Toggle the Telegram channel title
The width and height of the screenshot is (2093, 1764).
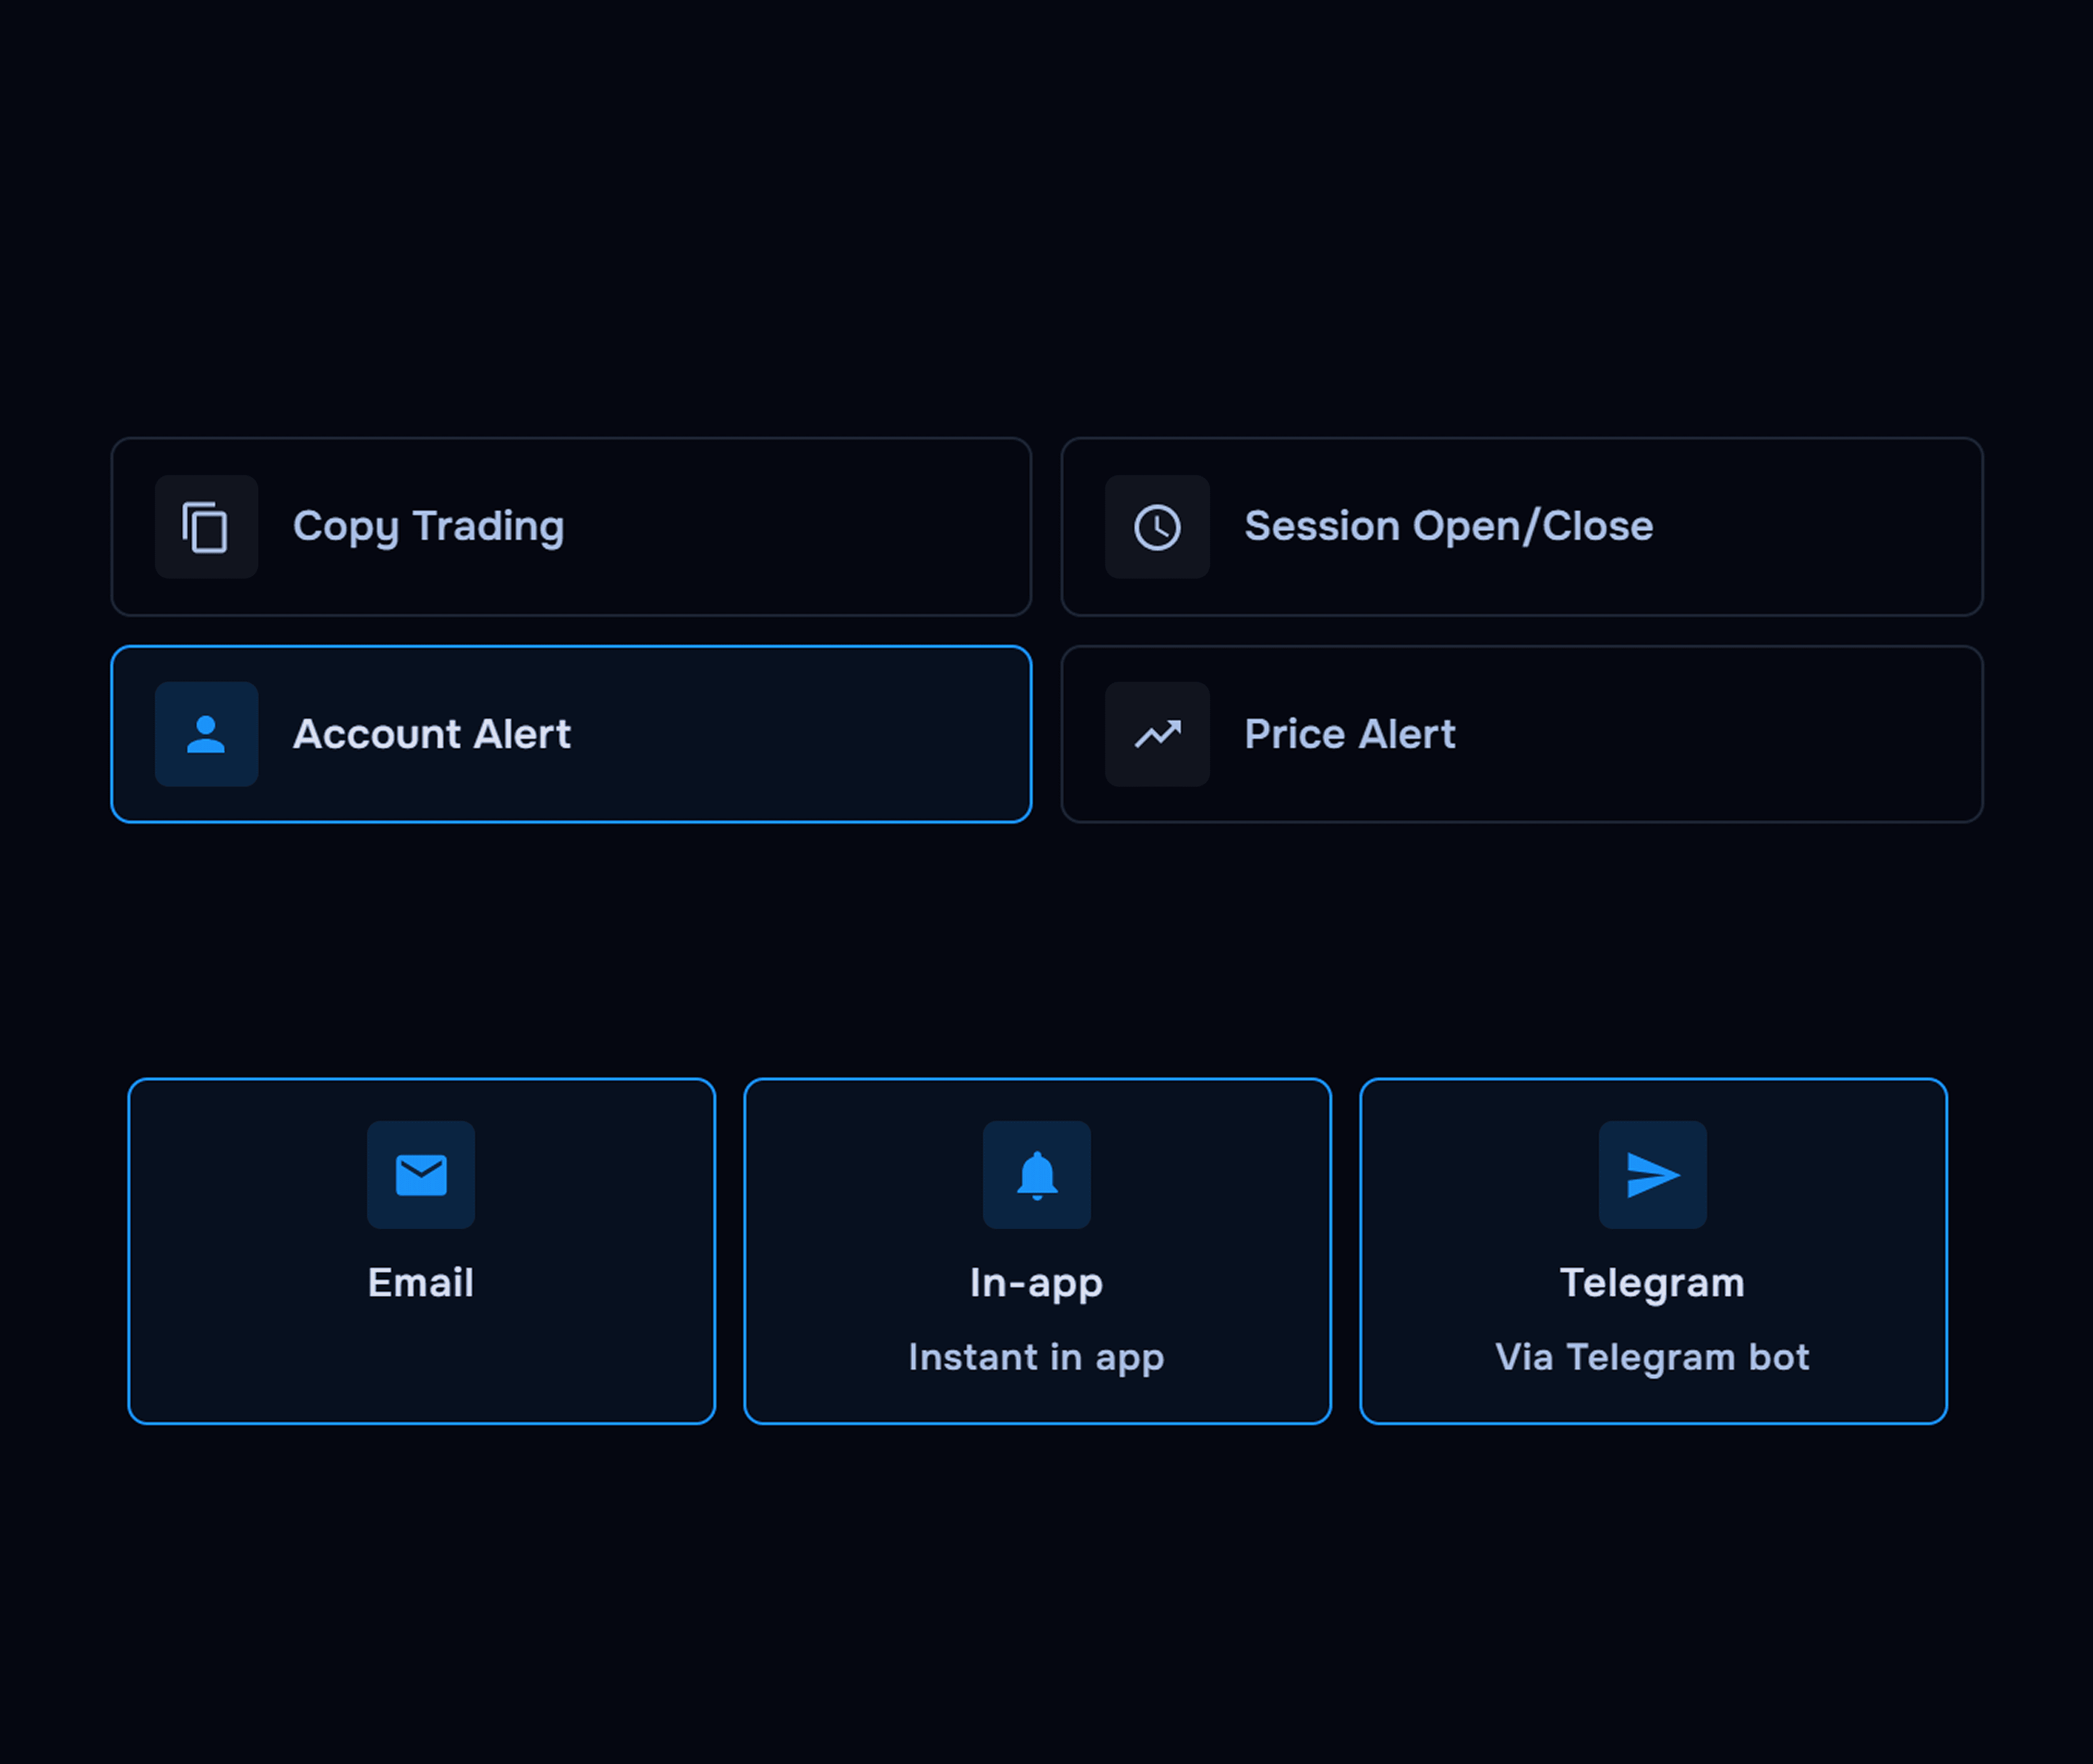pyautogui.click(x=1652, y=1283)
